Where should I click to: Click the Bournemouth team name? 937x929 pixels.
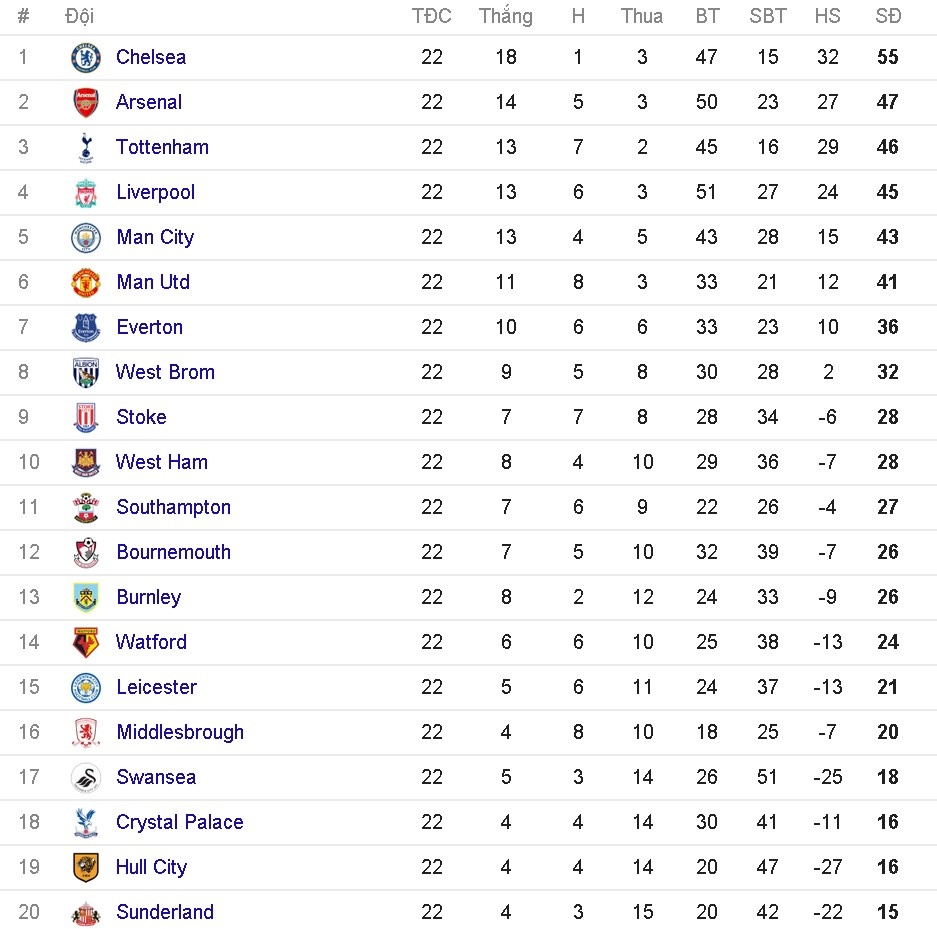pos(173,552)
